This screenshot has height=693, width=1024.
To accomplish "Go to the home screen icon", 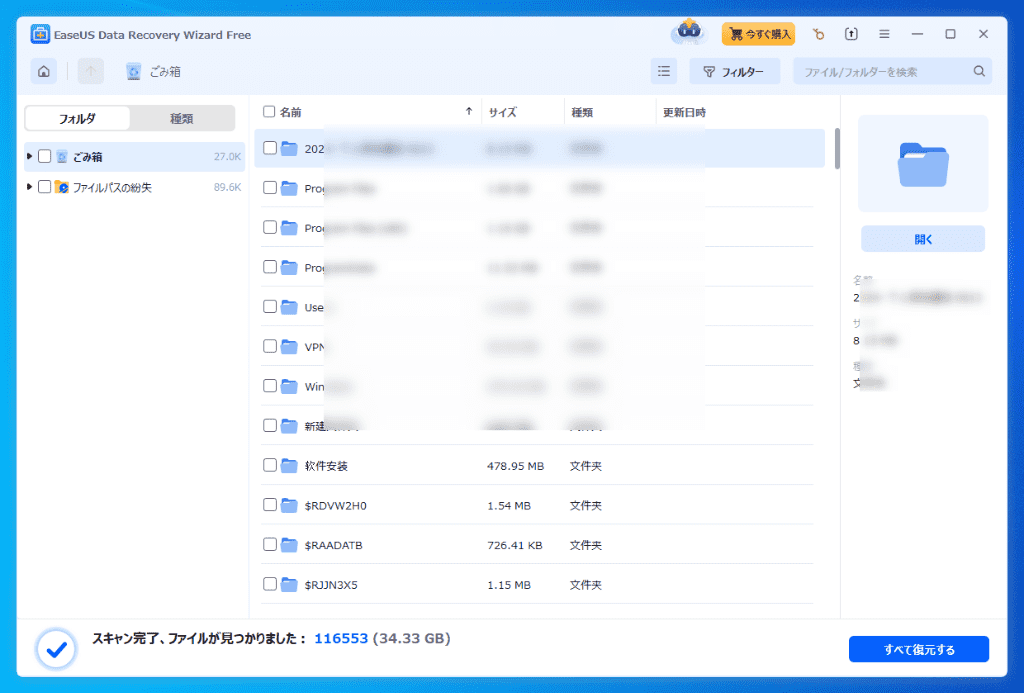I will 44,71.
